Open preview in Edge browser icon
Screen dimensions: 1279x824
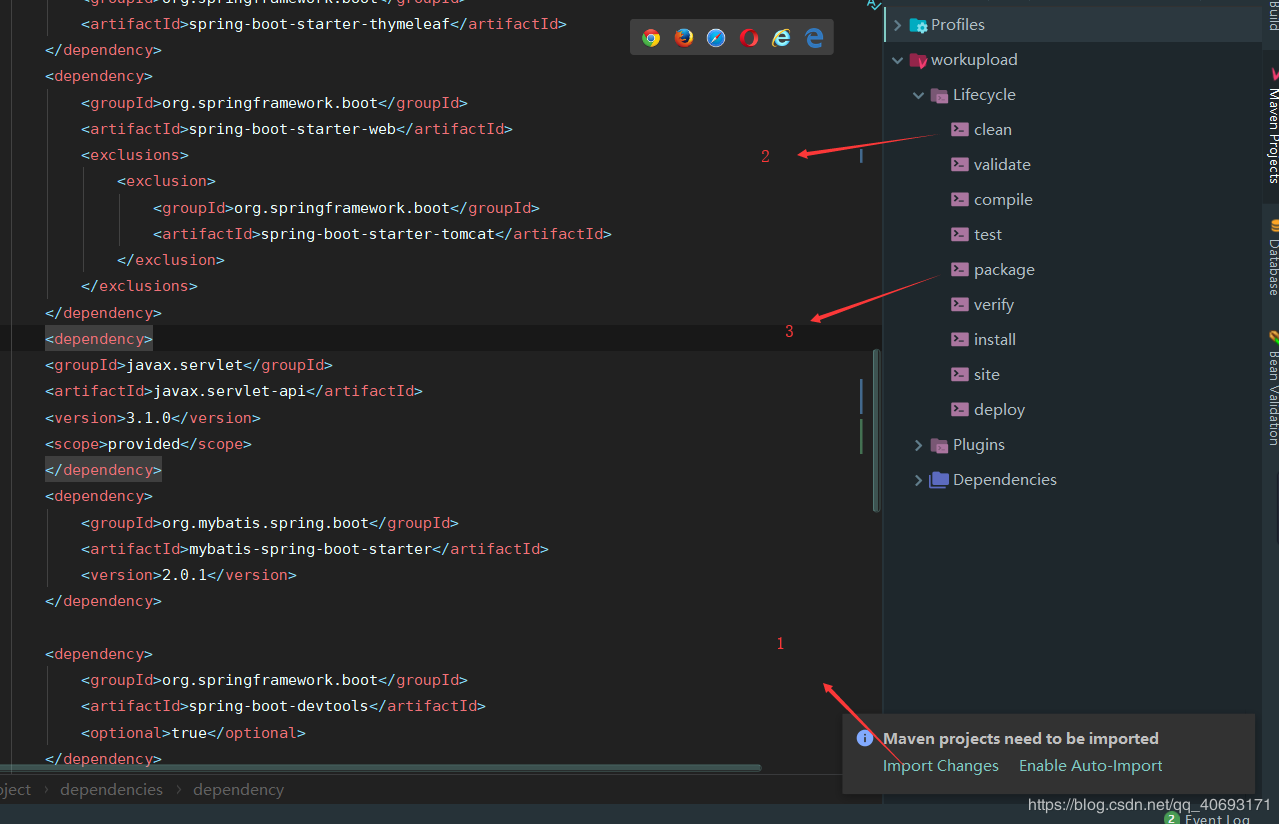(814, 38)
